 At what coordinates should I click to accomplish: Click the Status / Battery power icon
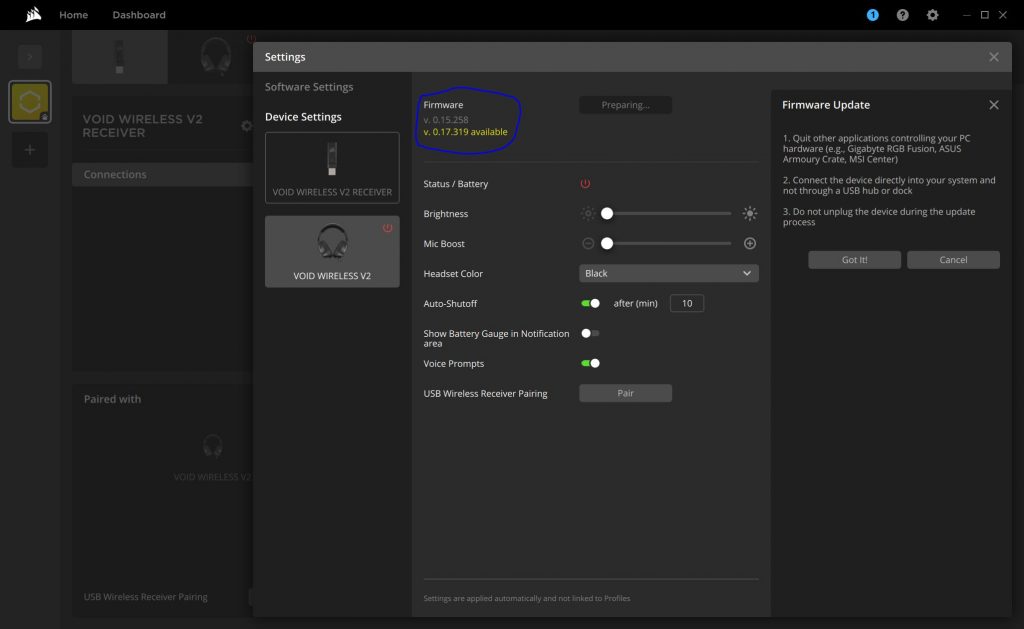(585, 184)
